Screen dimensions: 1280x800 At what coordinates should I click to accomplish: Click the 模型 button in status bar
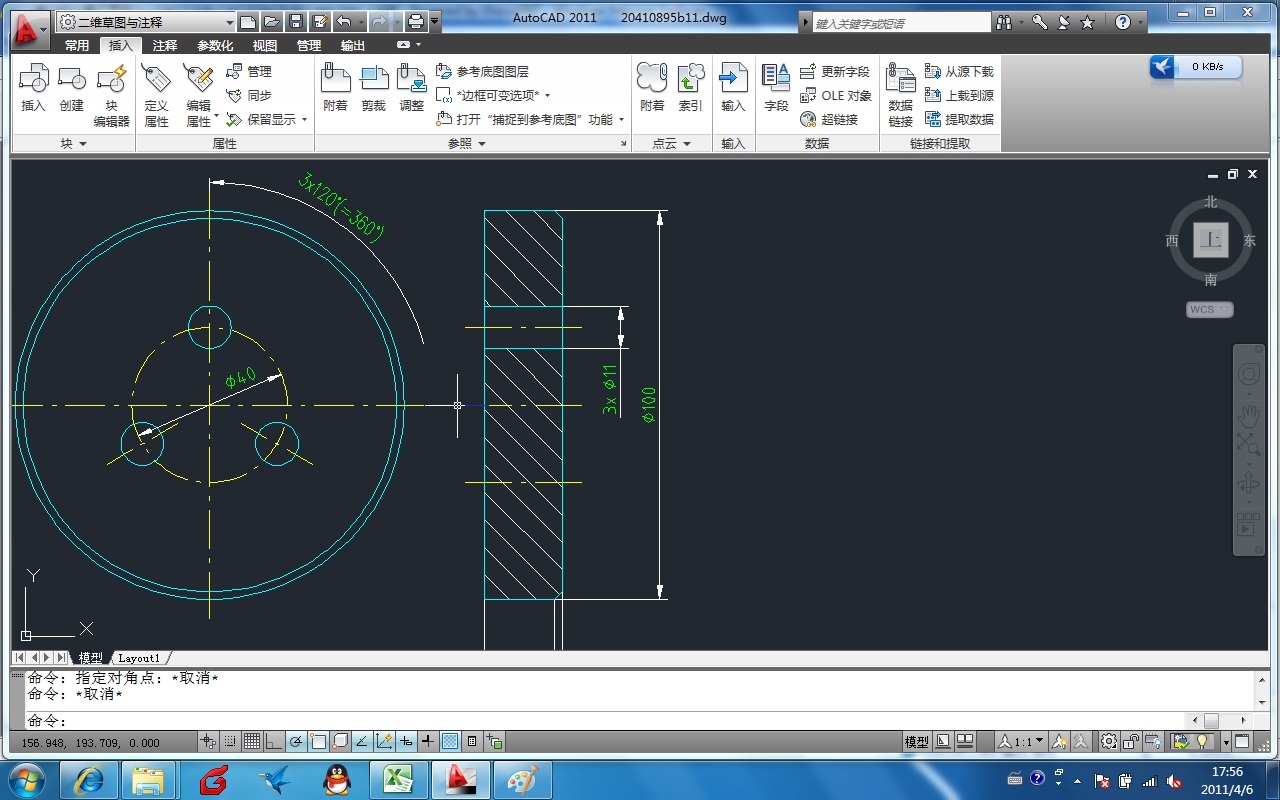[x=916, y=742]
